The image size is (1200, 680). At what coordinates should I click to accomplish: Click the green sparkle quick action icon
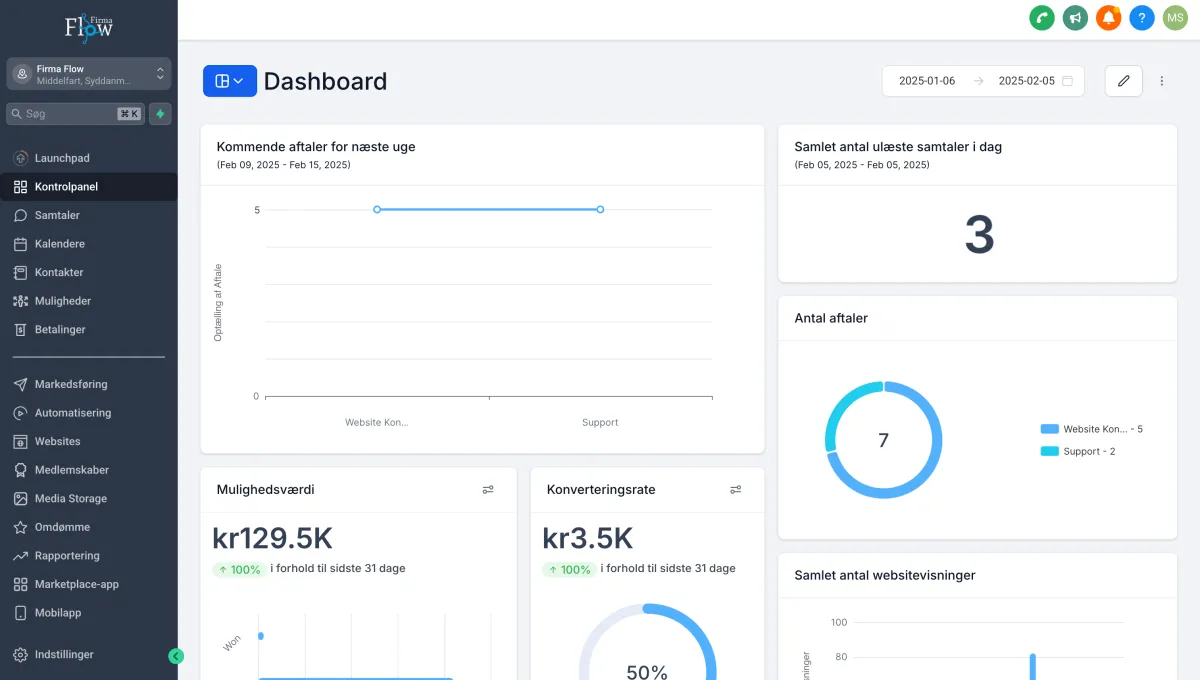(160, 114)
